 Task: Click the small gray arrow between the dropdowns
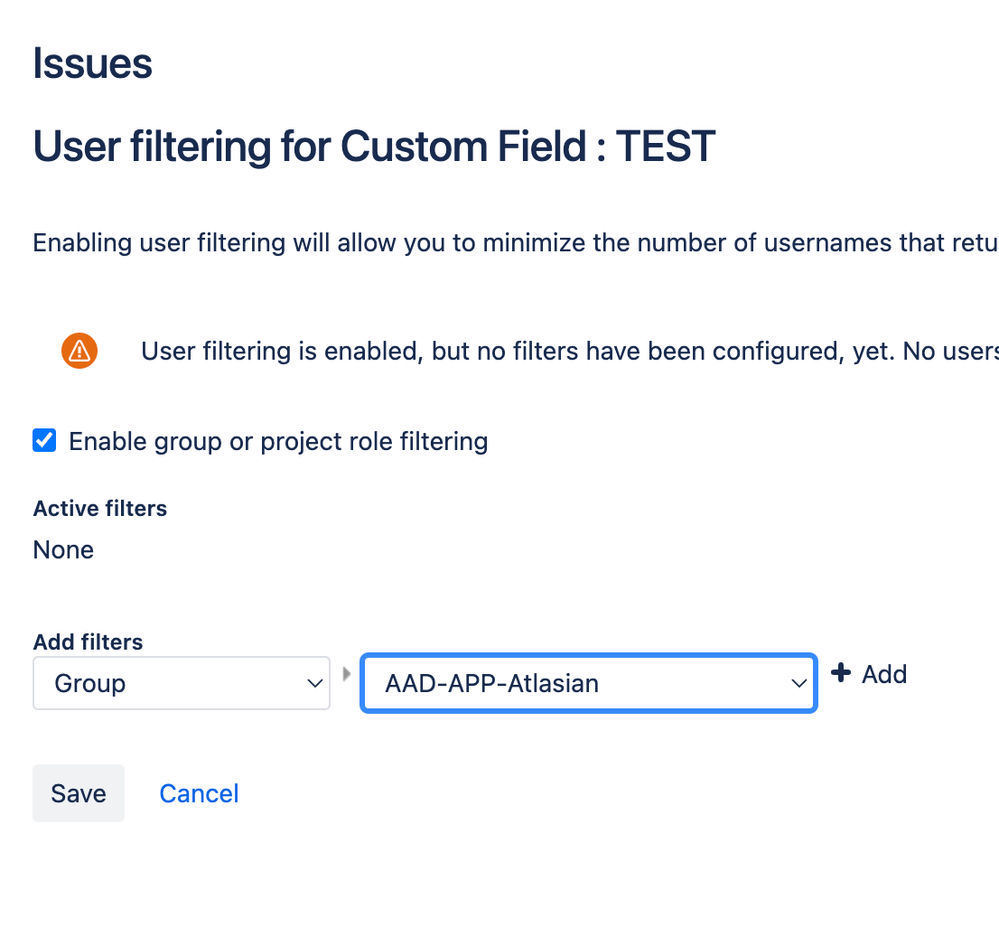point(346,674)
